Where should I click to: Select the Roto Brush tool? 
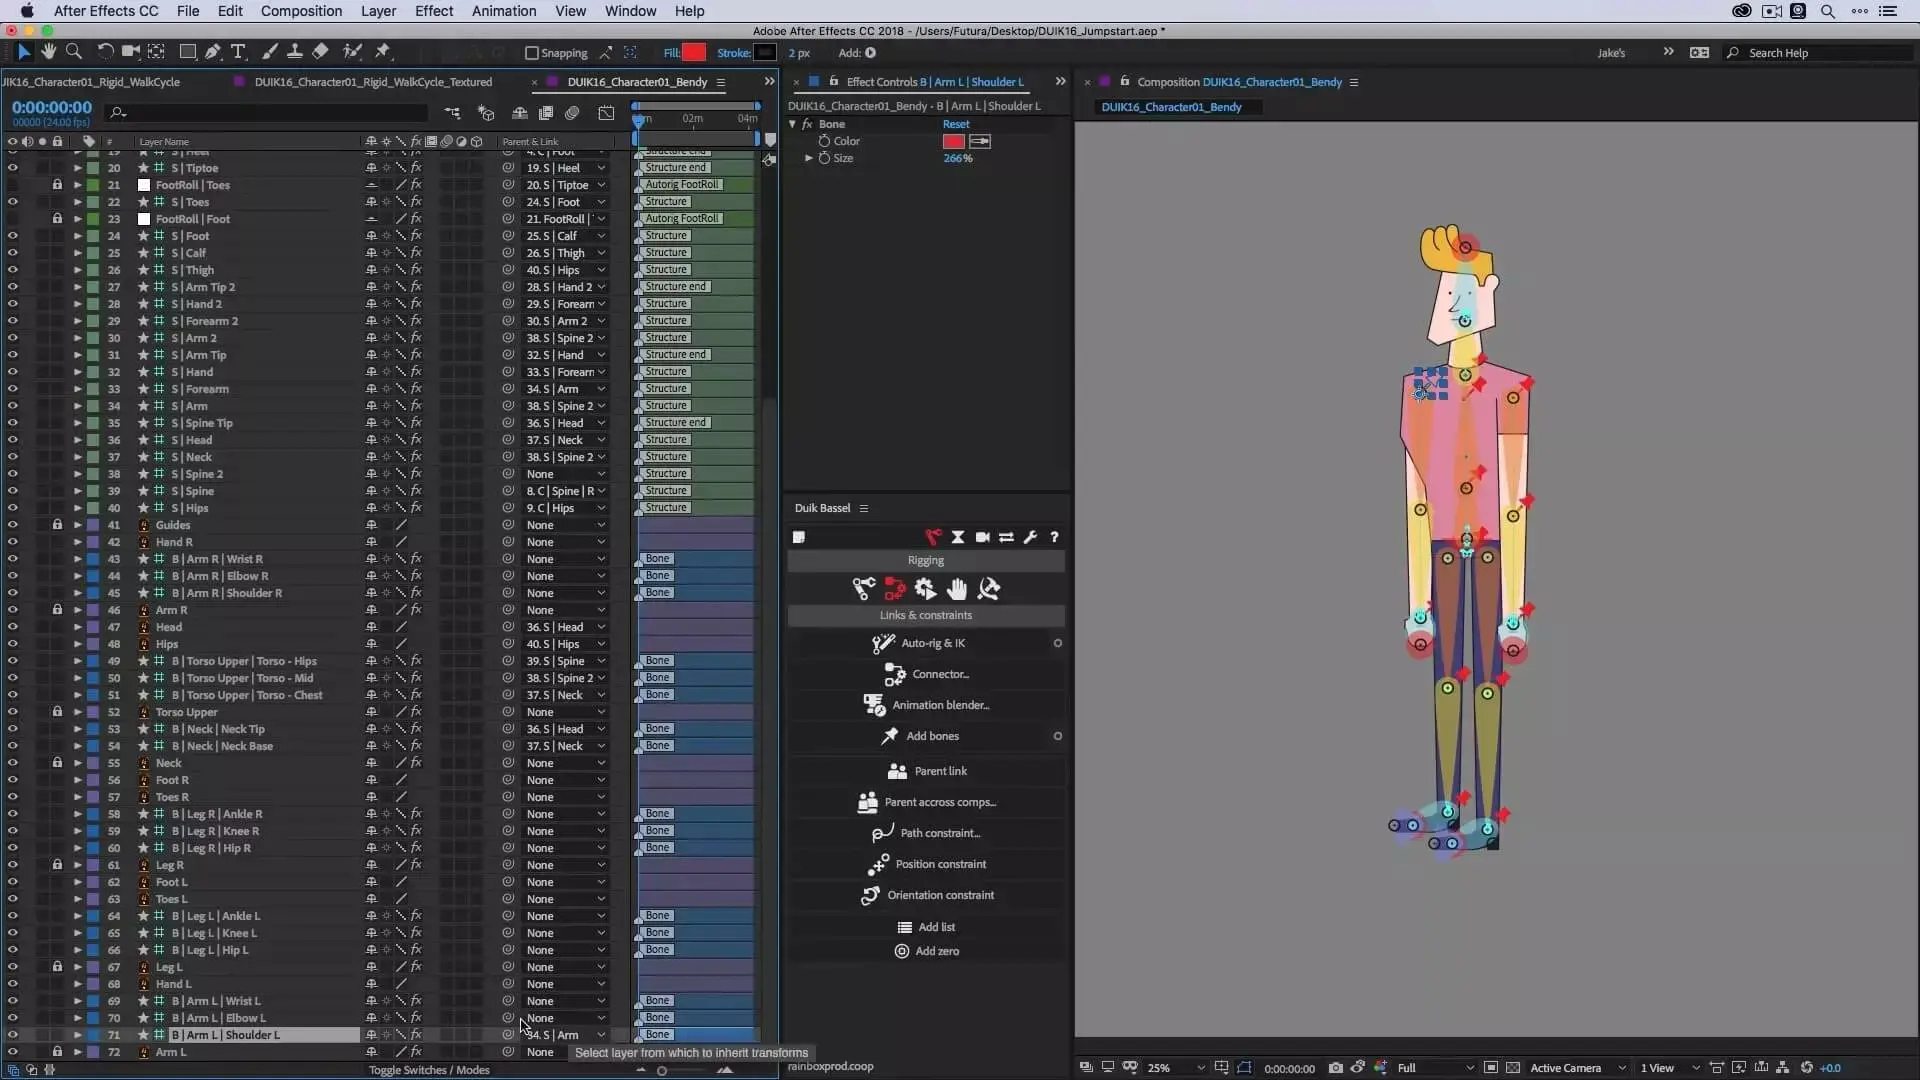coord(352,51)
